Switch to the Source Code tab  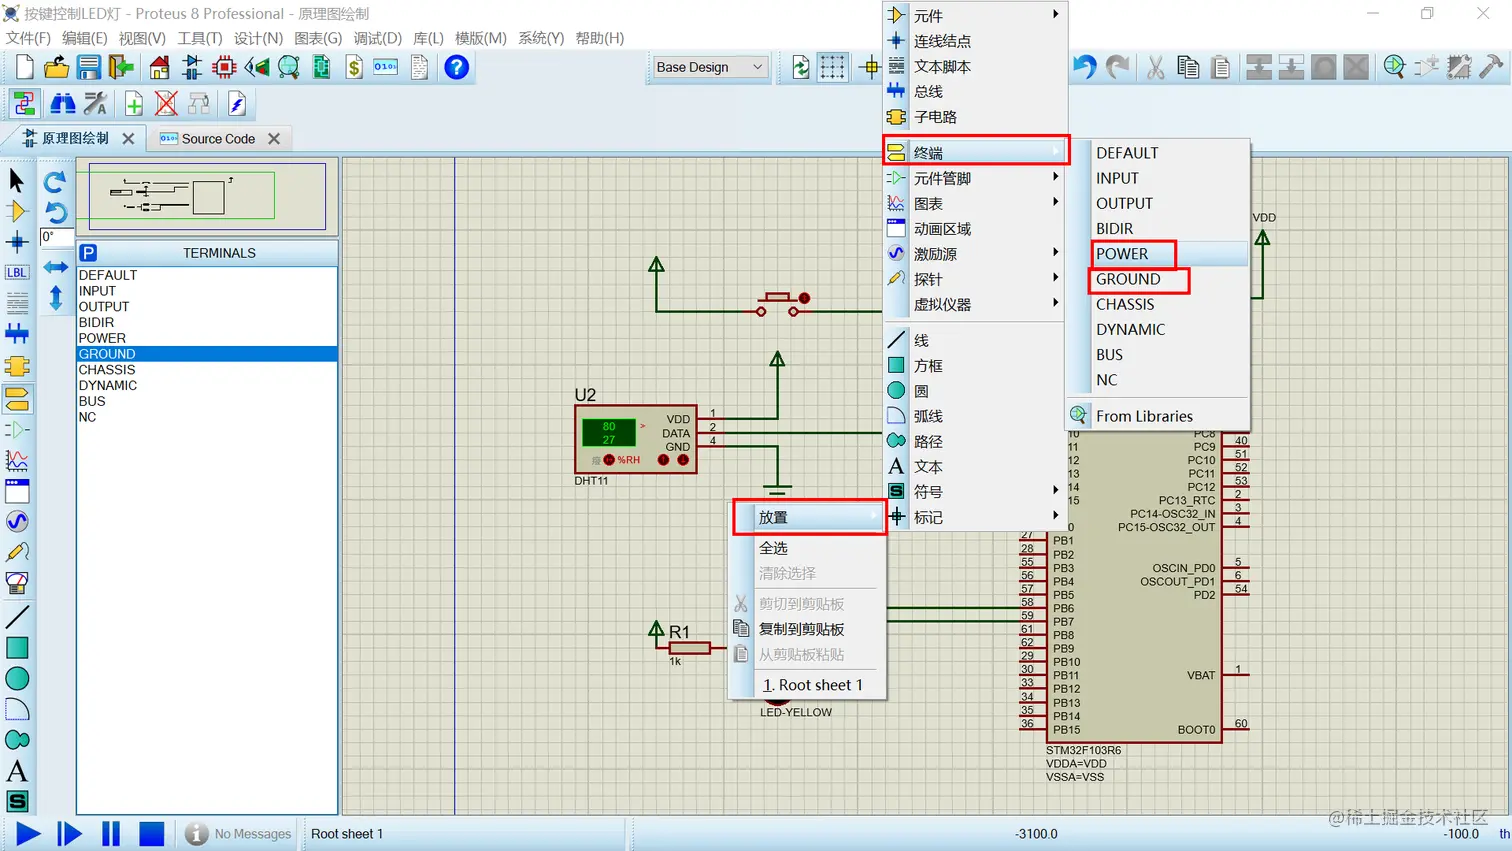[218, 139]
